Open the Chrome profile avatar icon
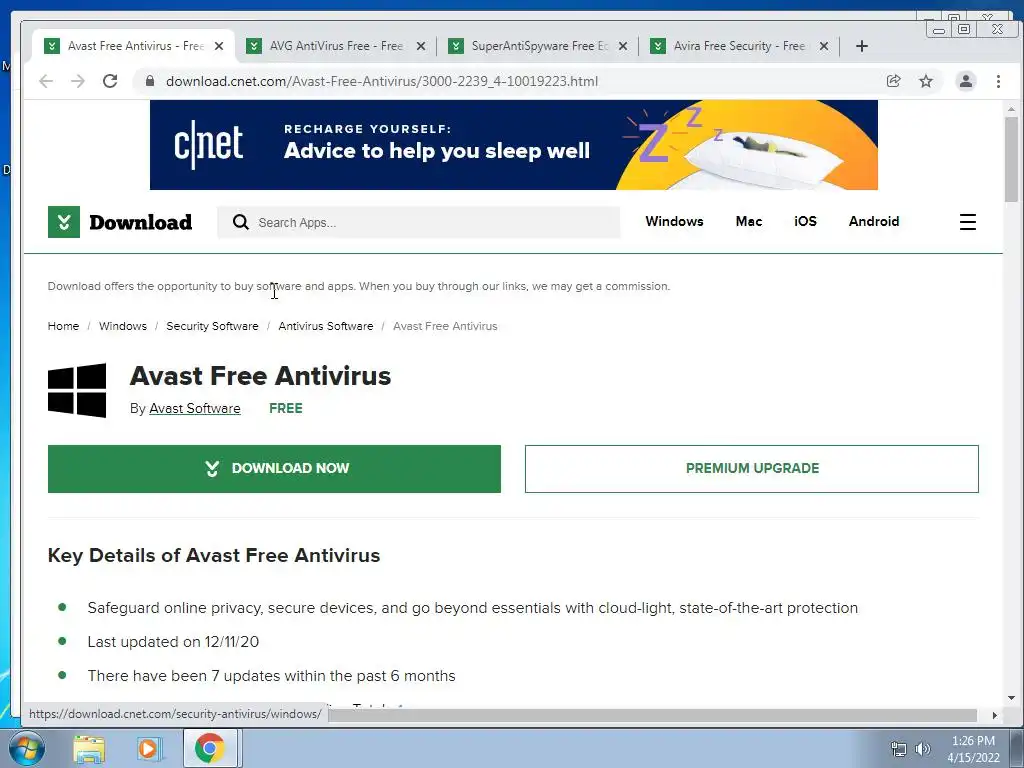The width and height of the screenshot is (1024, 768). pos(965,81)
